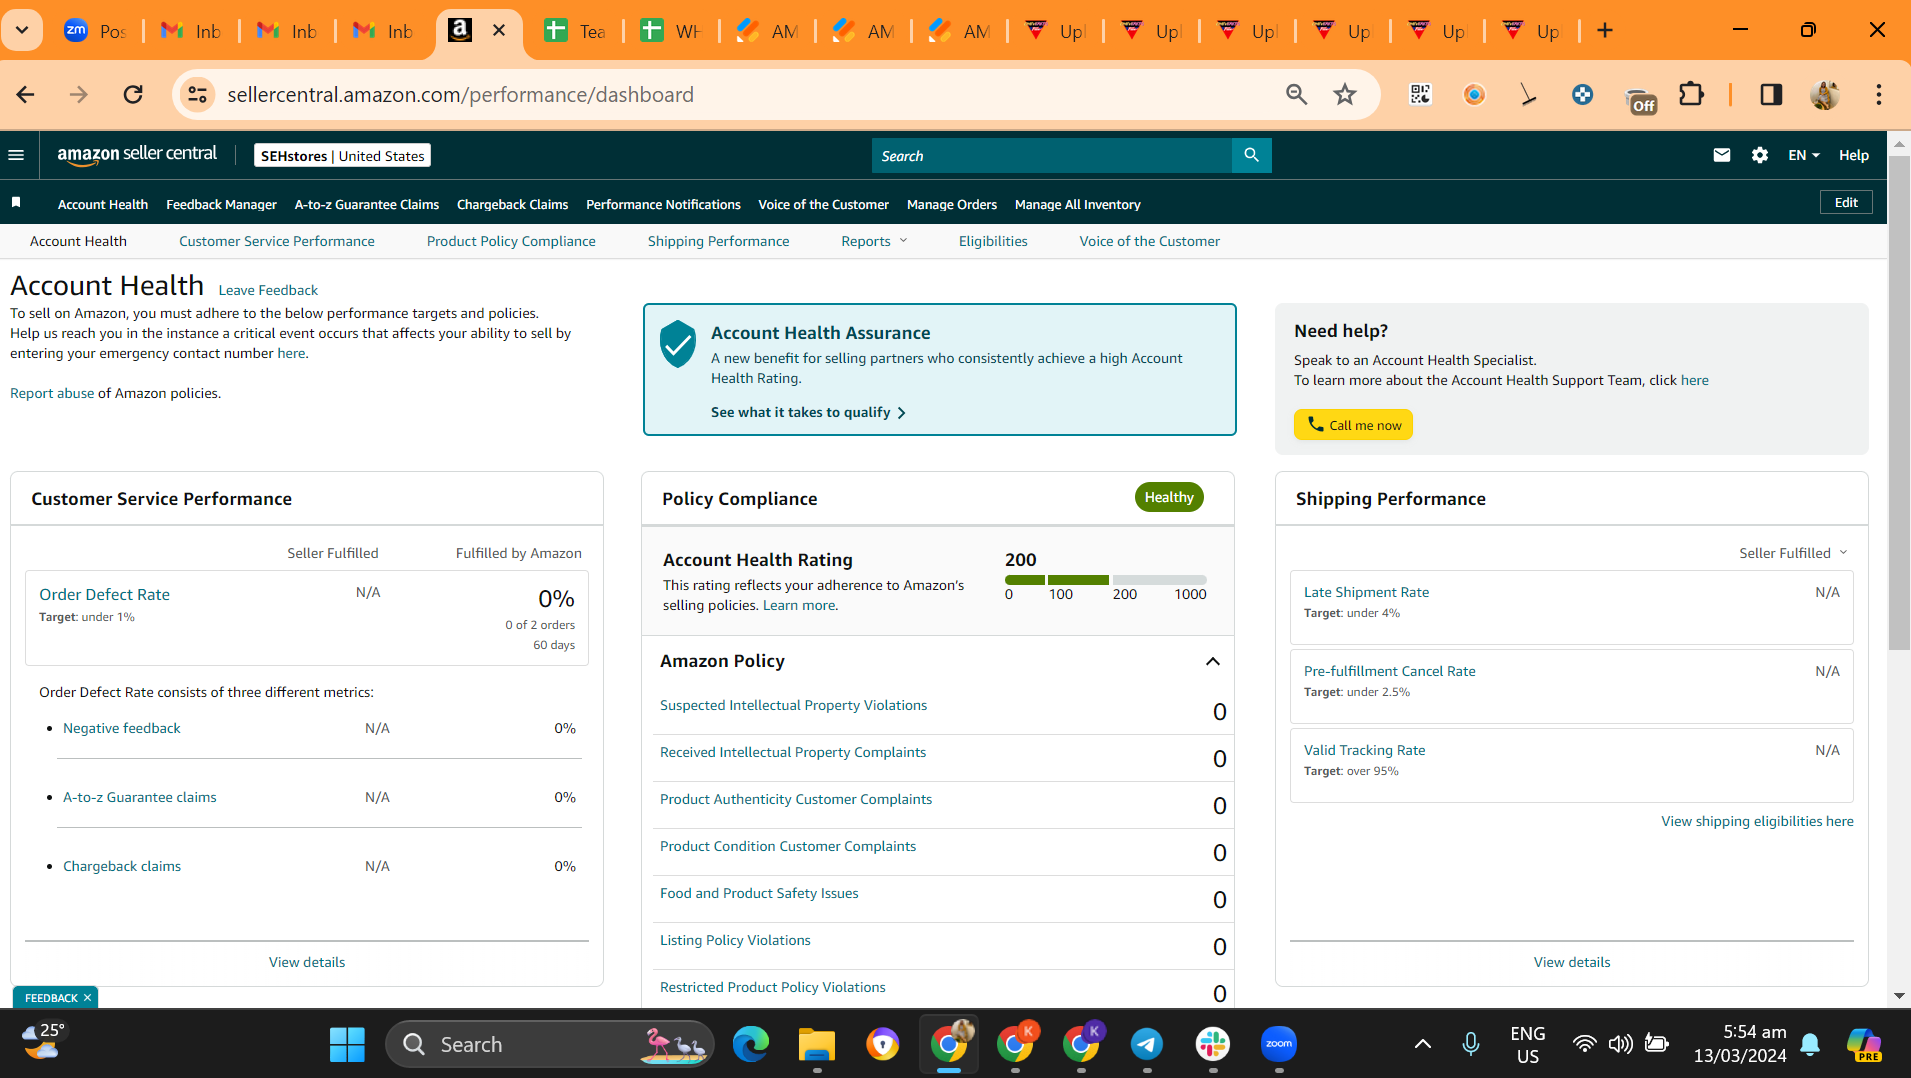The width and height of the screenshot is (1911, 1078).
Task: Click the bookmark flag icon on favorites bar
Action: tap(16, 203)
